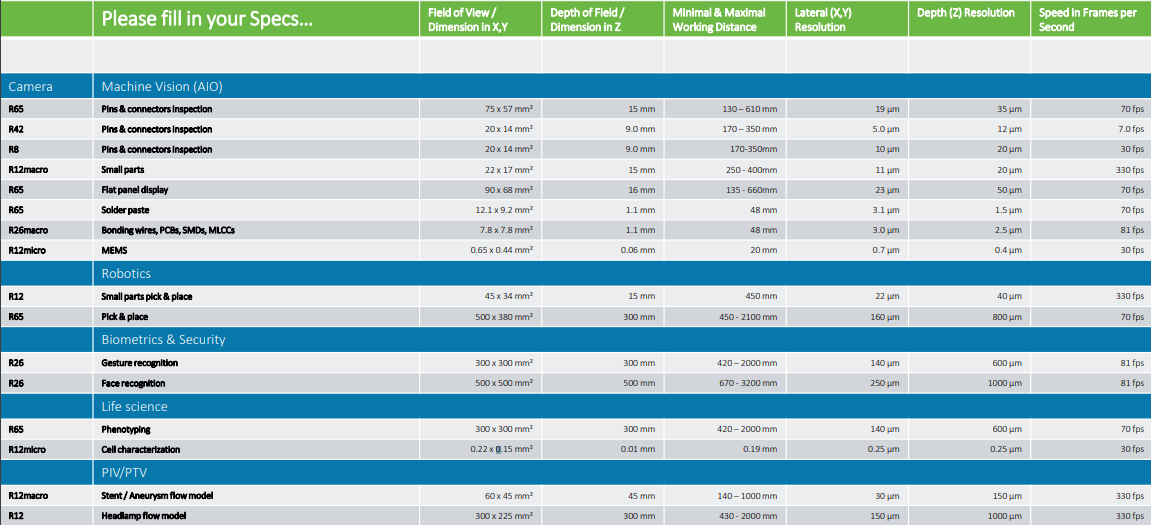1151x525 pixels.
Task: Click the empty spec field under Depth (Z) Resolution
Action: coord(969,56)
